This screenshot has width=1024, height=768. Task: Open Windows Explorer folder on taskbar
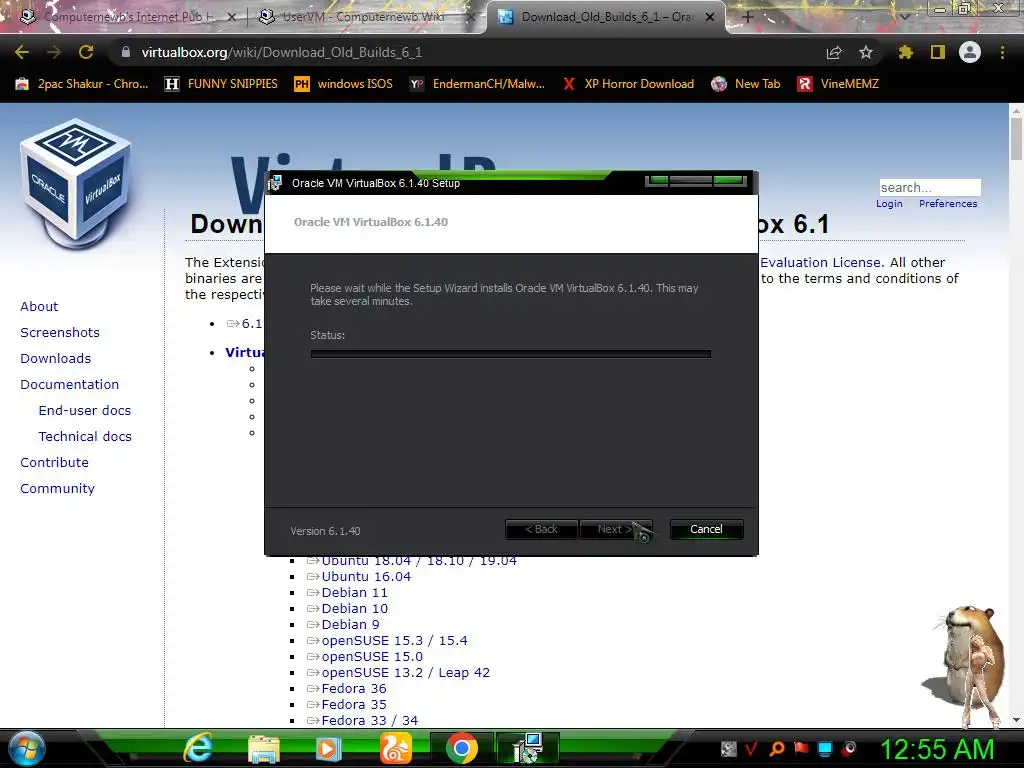(264, 748)
